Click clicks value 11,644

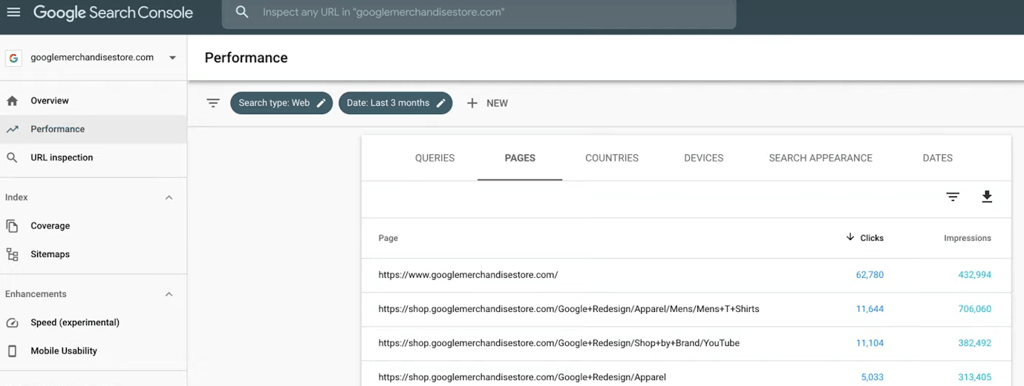[x=870, y=309]
